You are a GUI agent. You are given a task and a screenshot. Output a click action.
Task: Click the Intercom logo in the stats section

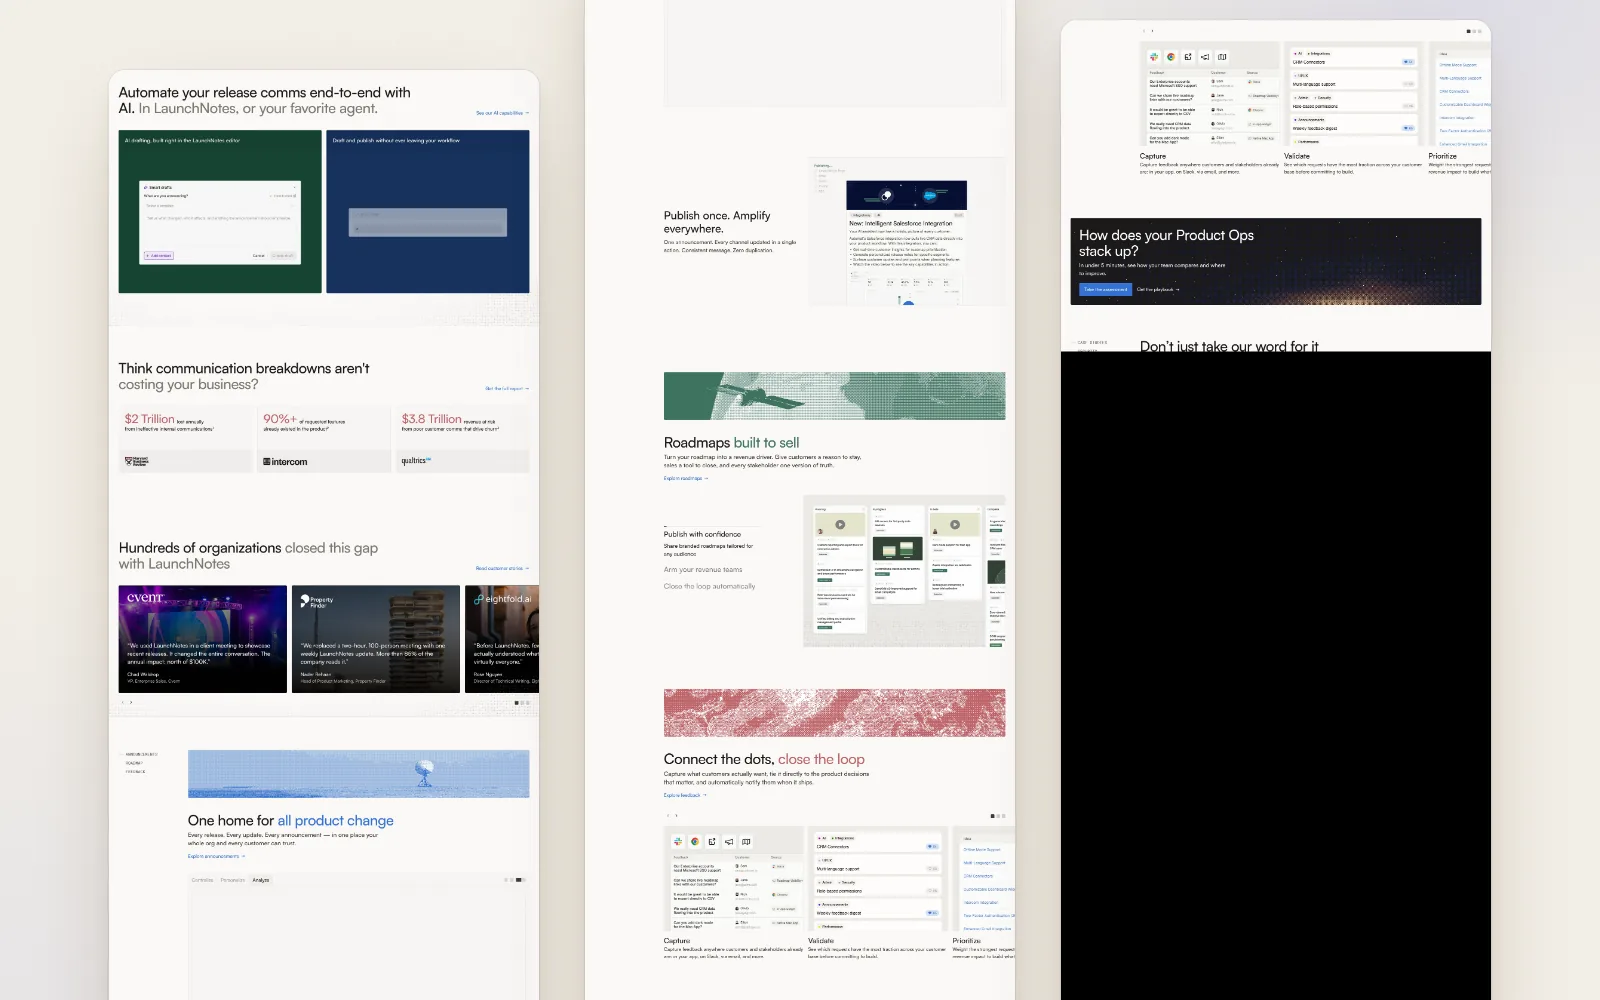point(285,462)
